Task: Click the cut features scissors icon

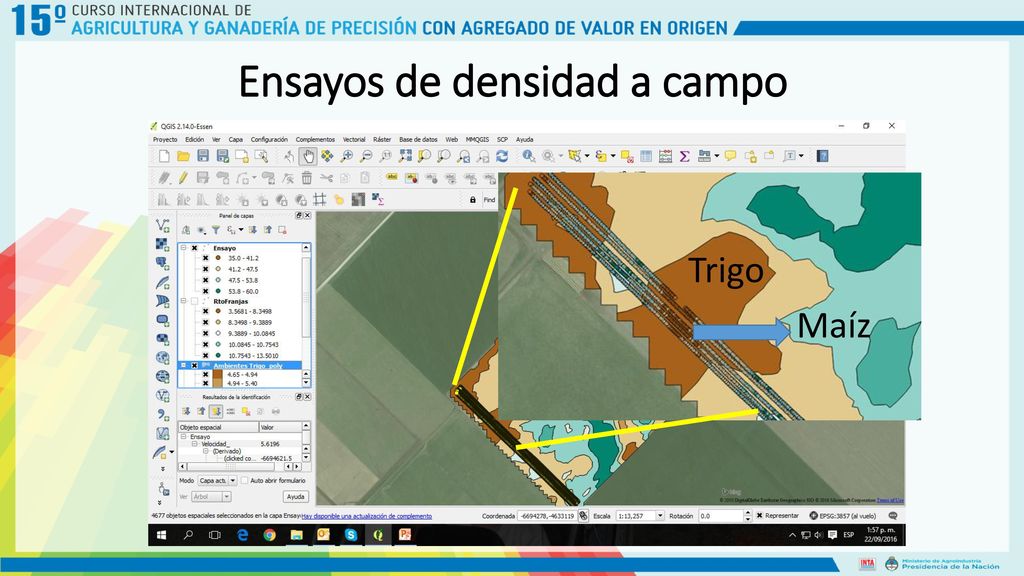Action: coord(327,178)
